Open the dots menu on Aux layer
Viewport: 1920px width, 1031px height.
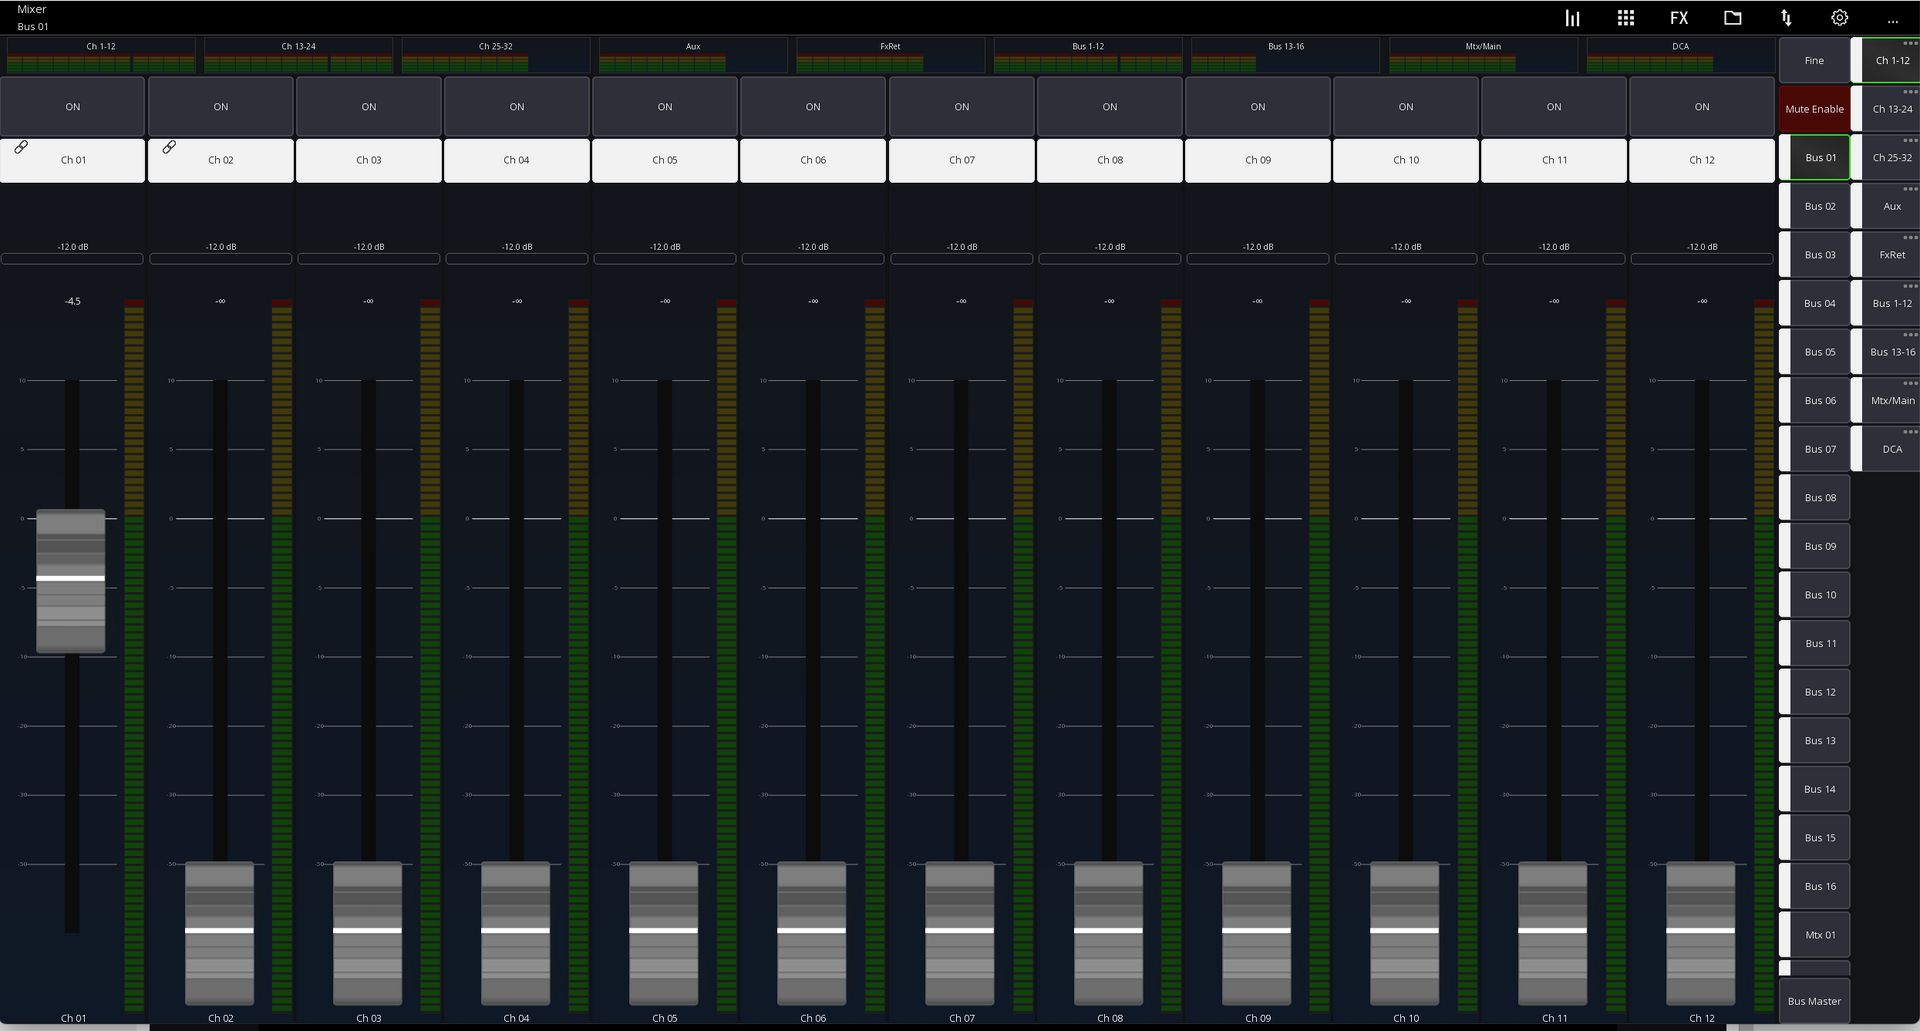[x=1910, y=189]
